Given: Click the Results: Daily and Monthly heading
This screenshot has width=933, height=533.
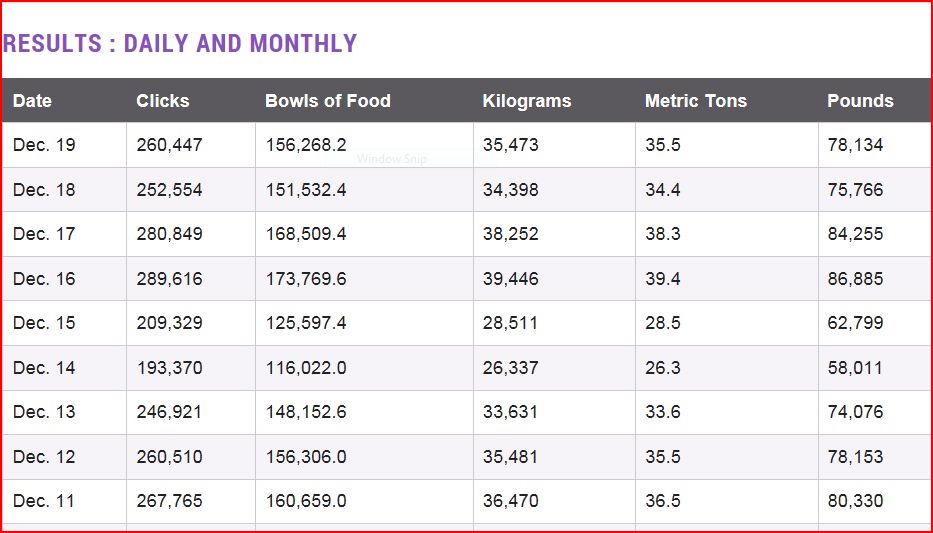Looking at the screenshot, I should pyautogui.click(x=180, y=44).
